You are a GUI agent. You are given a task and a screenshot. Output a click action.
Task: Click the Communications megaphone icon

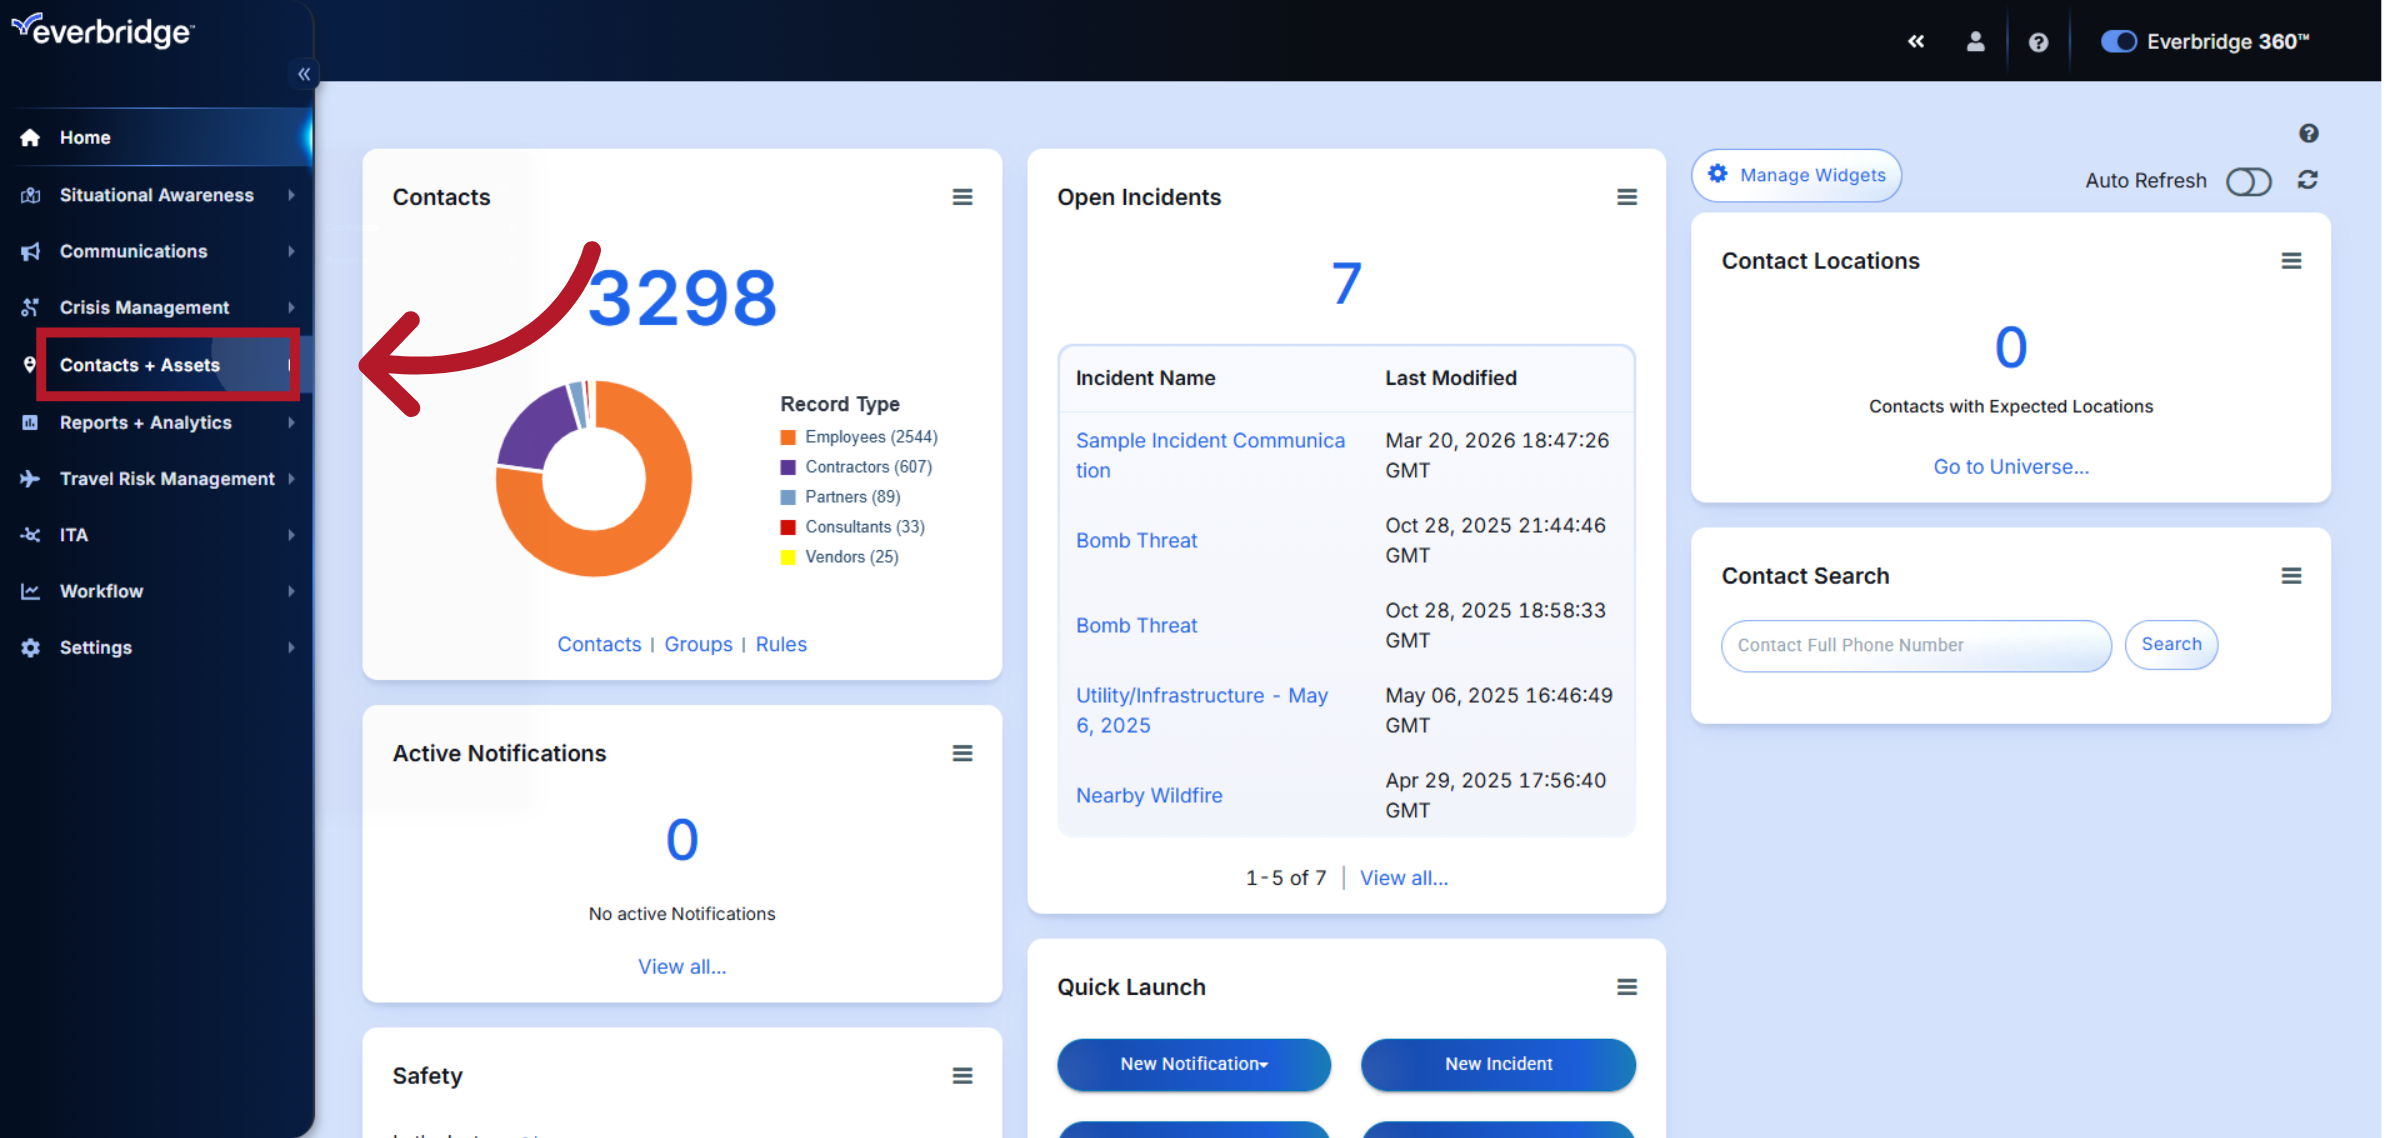pos(31,251)
